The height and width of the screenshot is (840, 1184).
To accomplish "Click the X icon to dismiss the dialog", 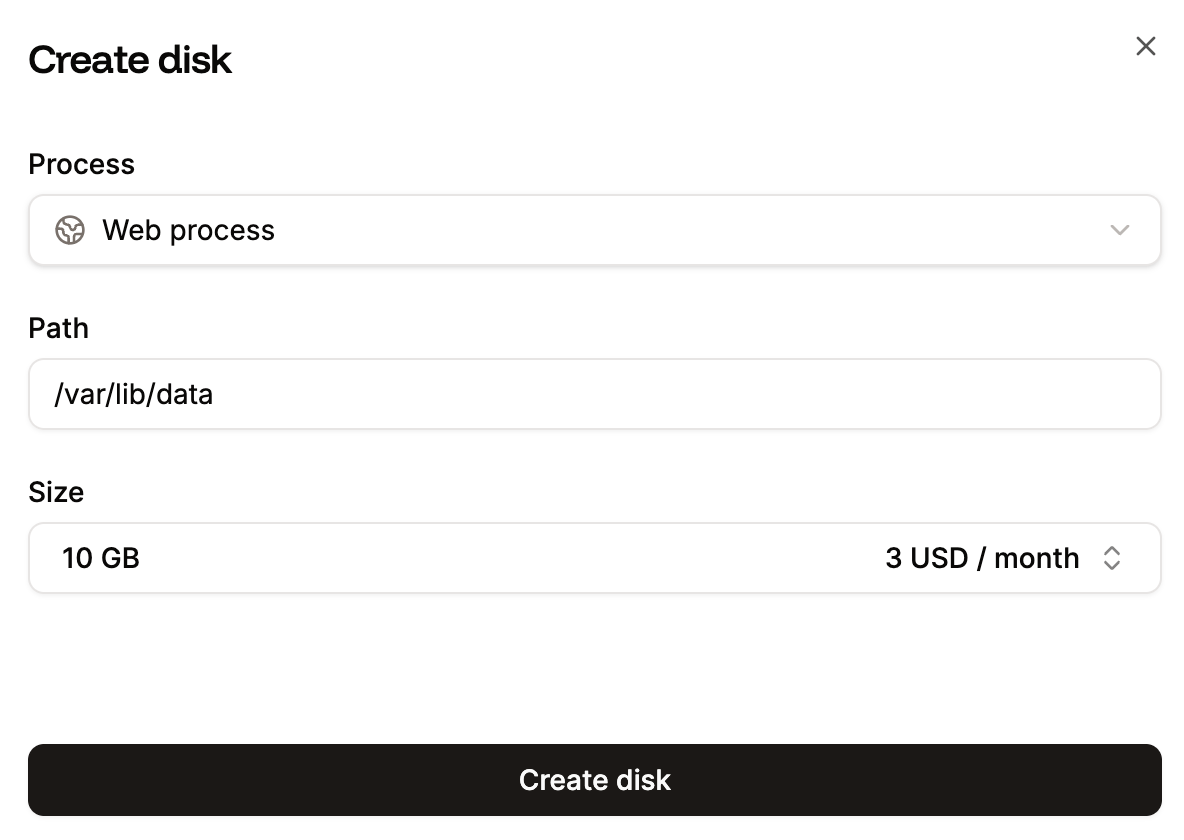I will pyautogui.click(x=1145, y=46).
